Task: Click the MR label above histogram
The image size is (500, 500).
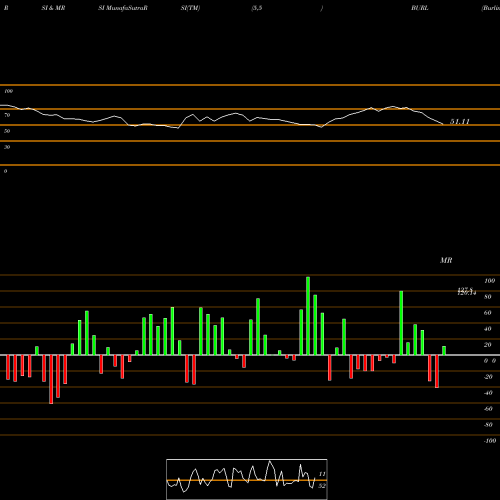Action: click(x=446, y=260)
